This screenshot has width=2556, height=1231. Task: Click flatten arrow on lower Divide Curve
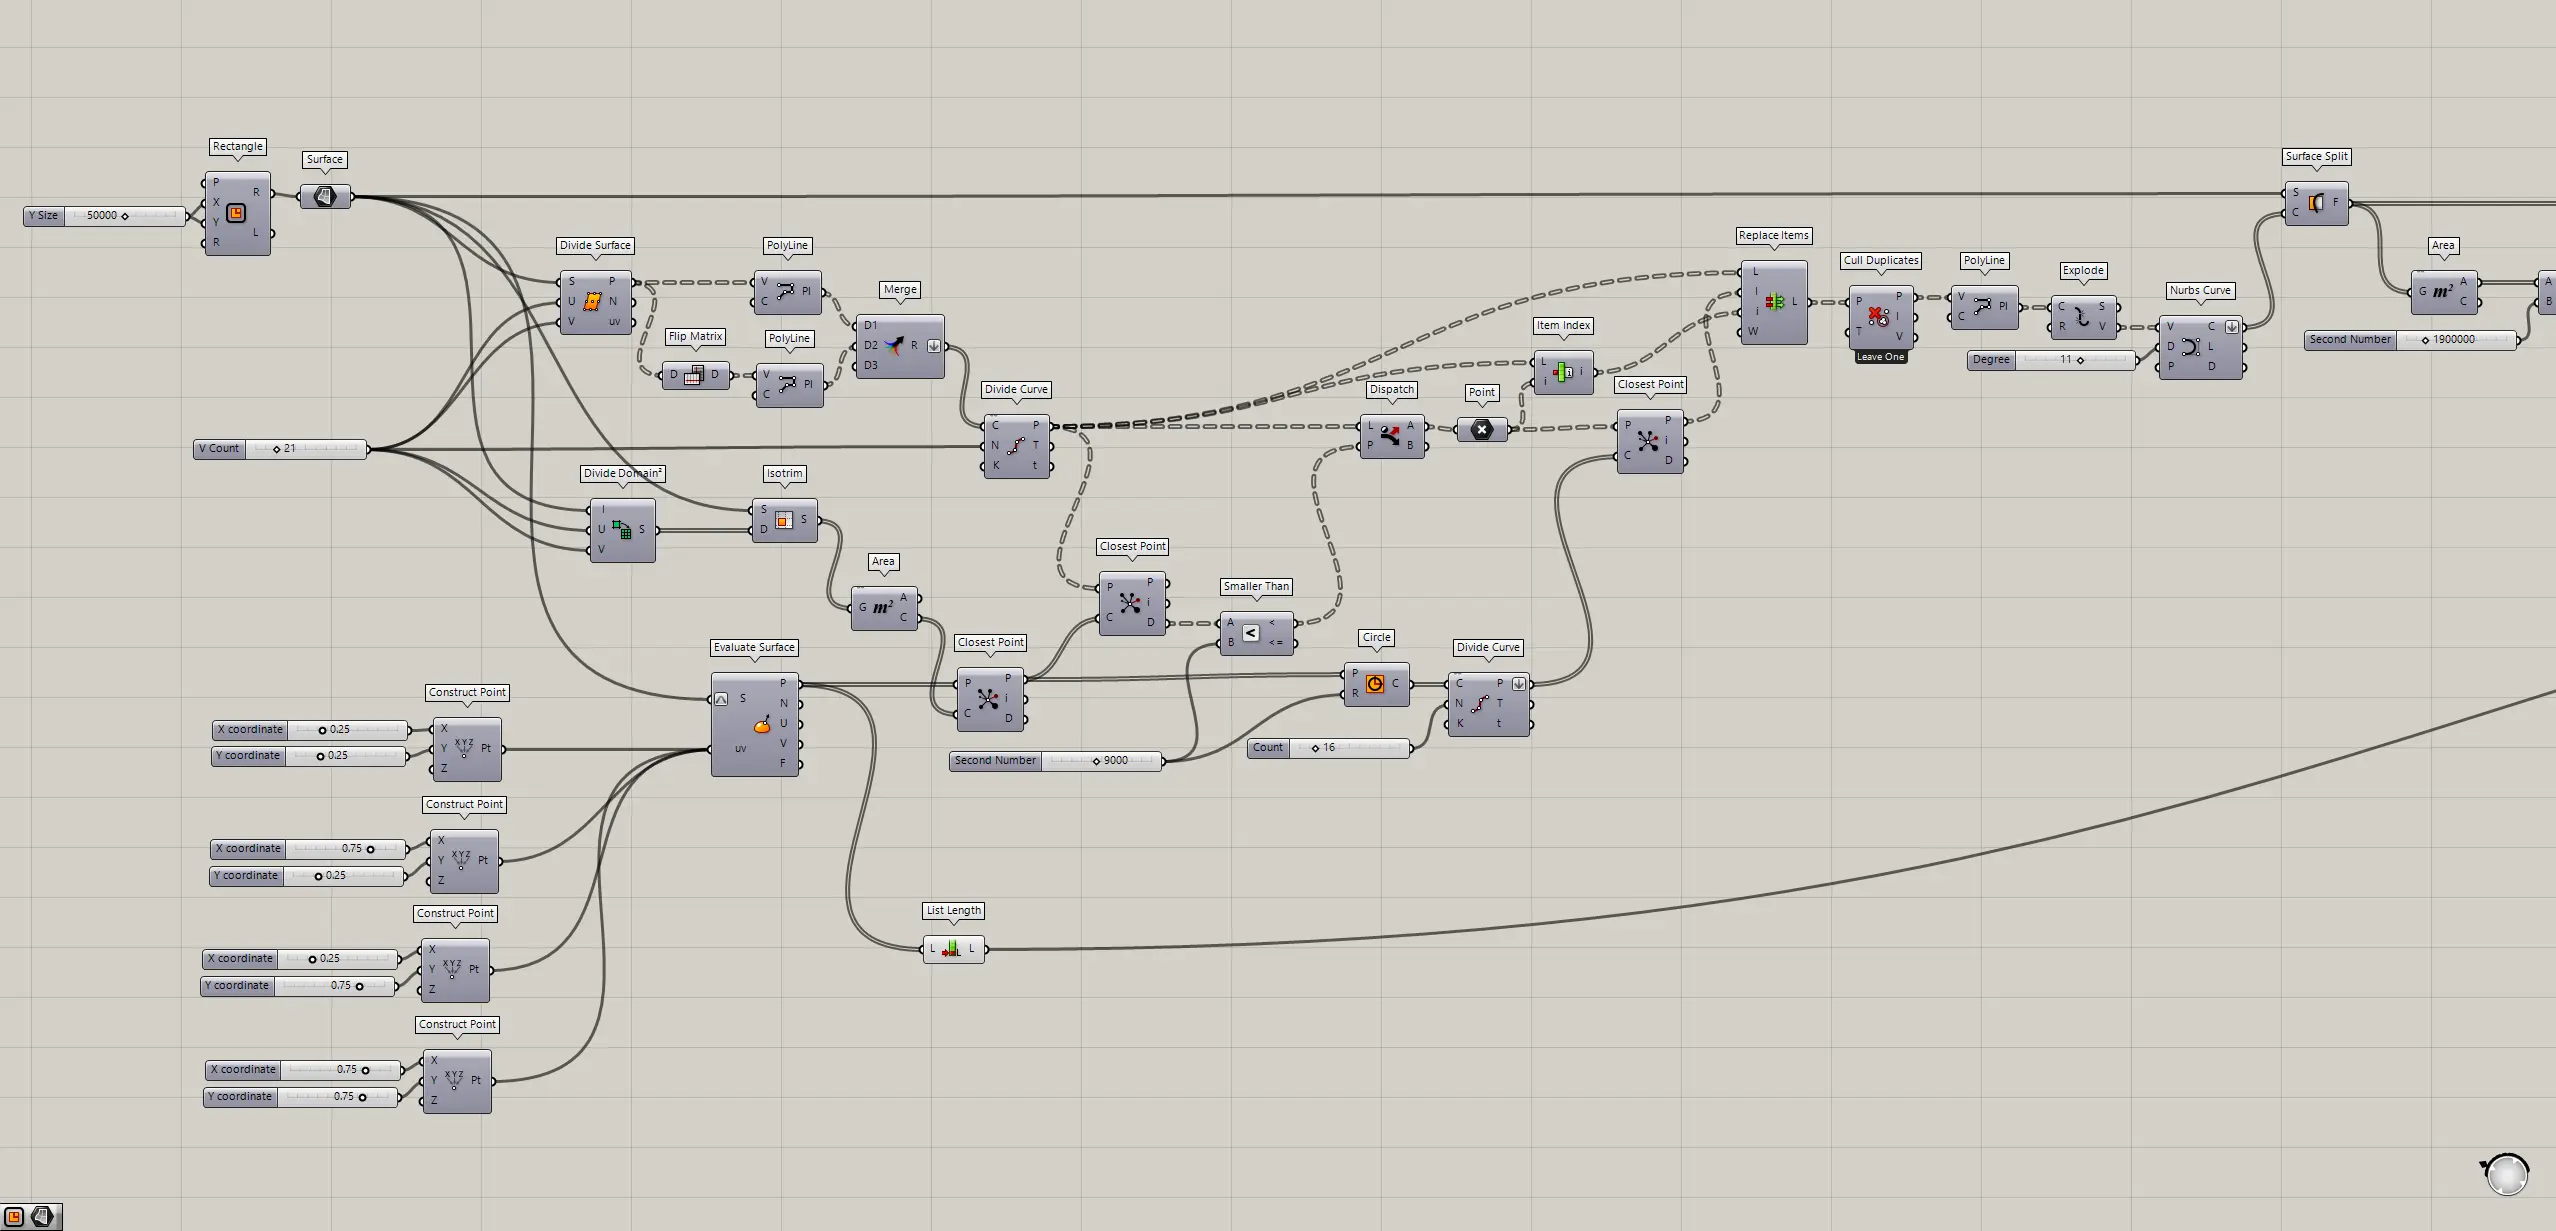[1519, 684]
